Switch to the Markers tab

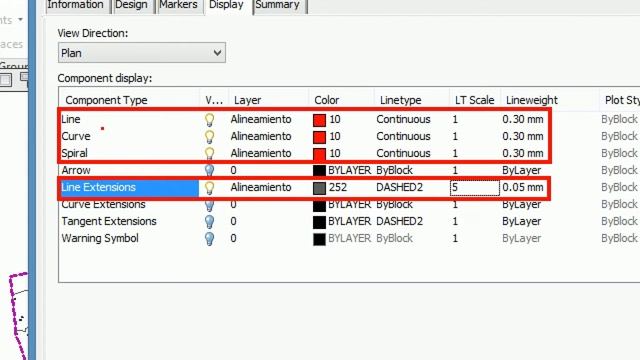point(178,5)
